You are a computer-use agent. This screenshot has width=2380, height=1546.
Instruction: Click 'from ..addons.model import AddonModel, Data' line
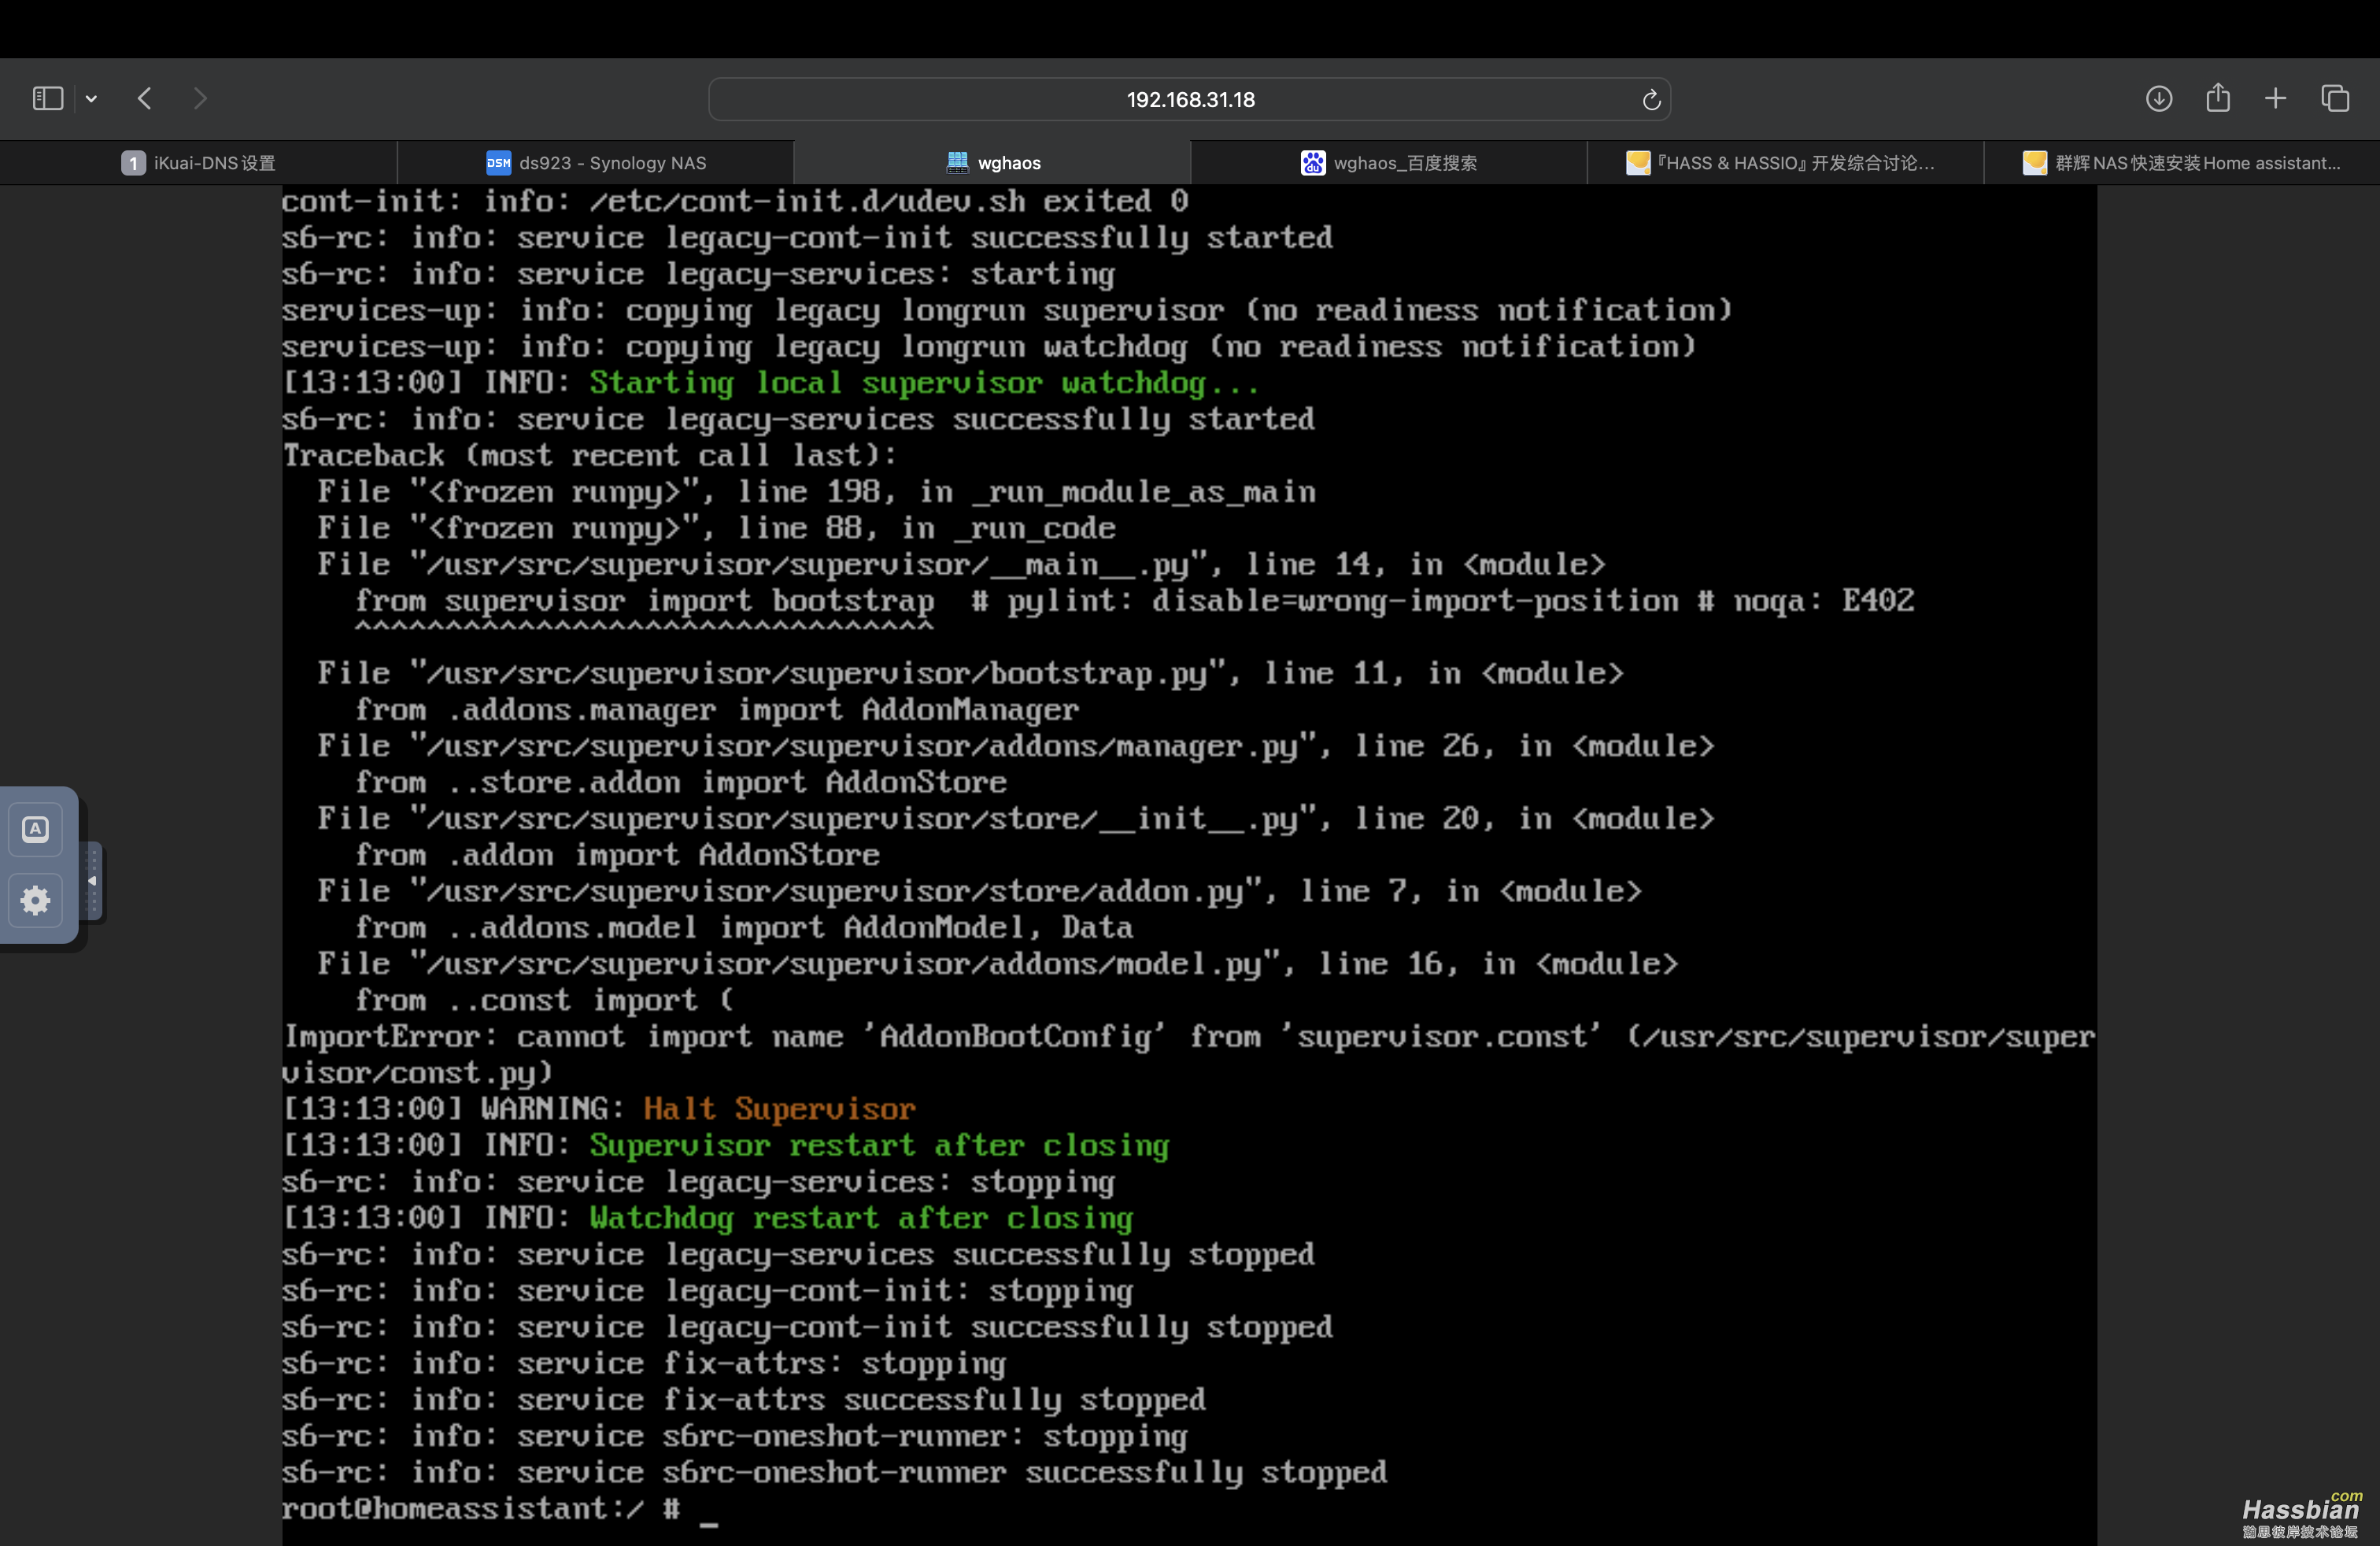pyautogui.click(x=744, y=928)
